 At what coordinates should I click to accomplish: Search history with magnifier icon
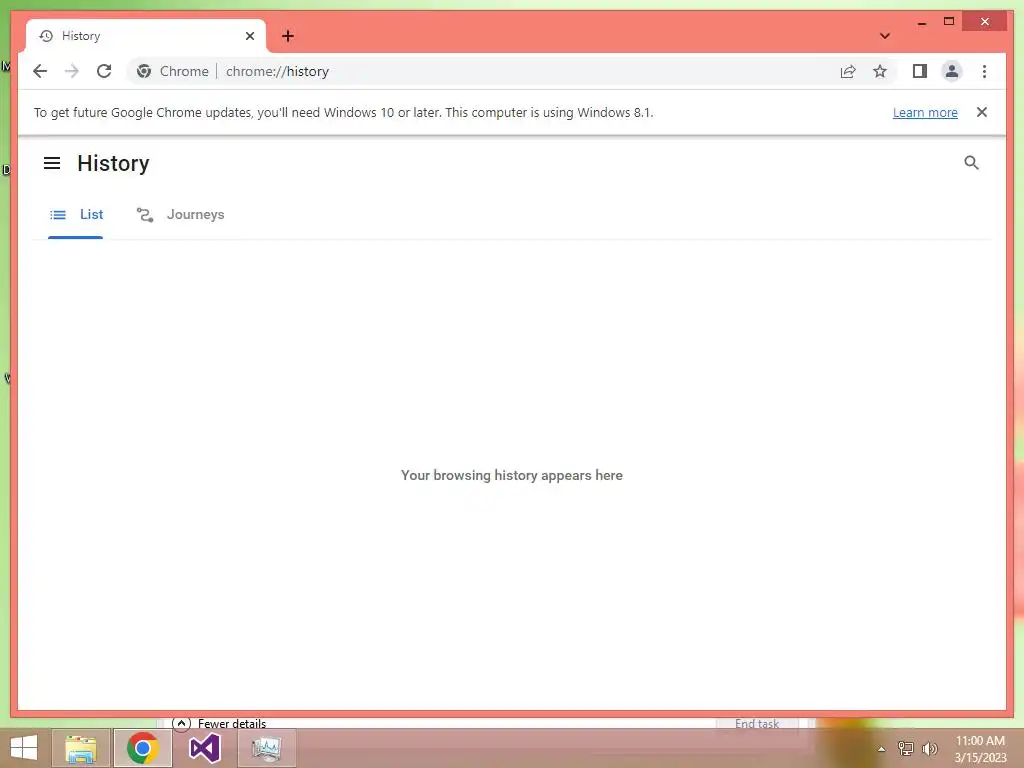(x=971, y=163)
